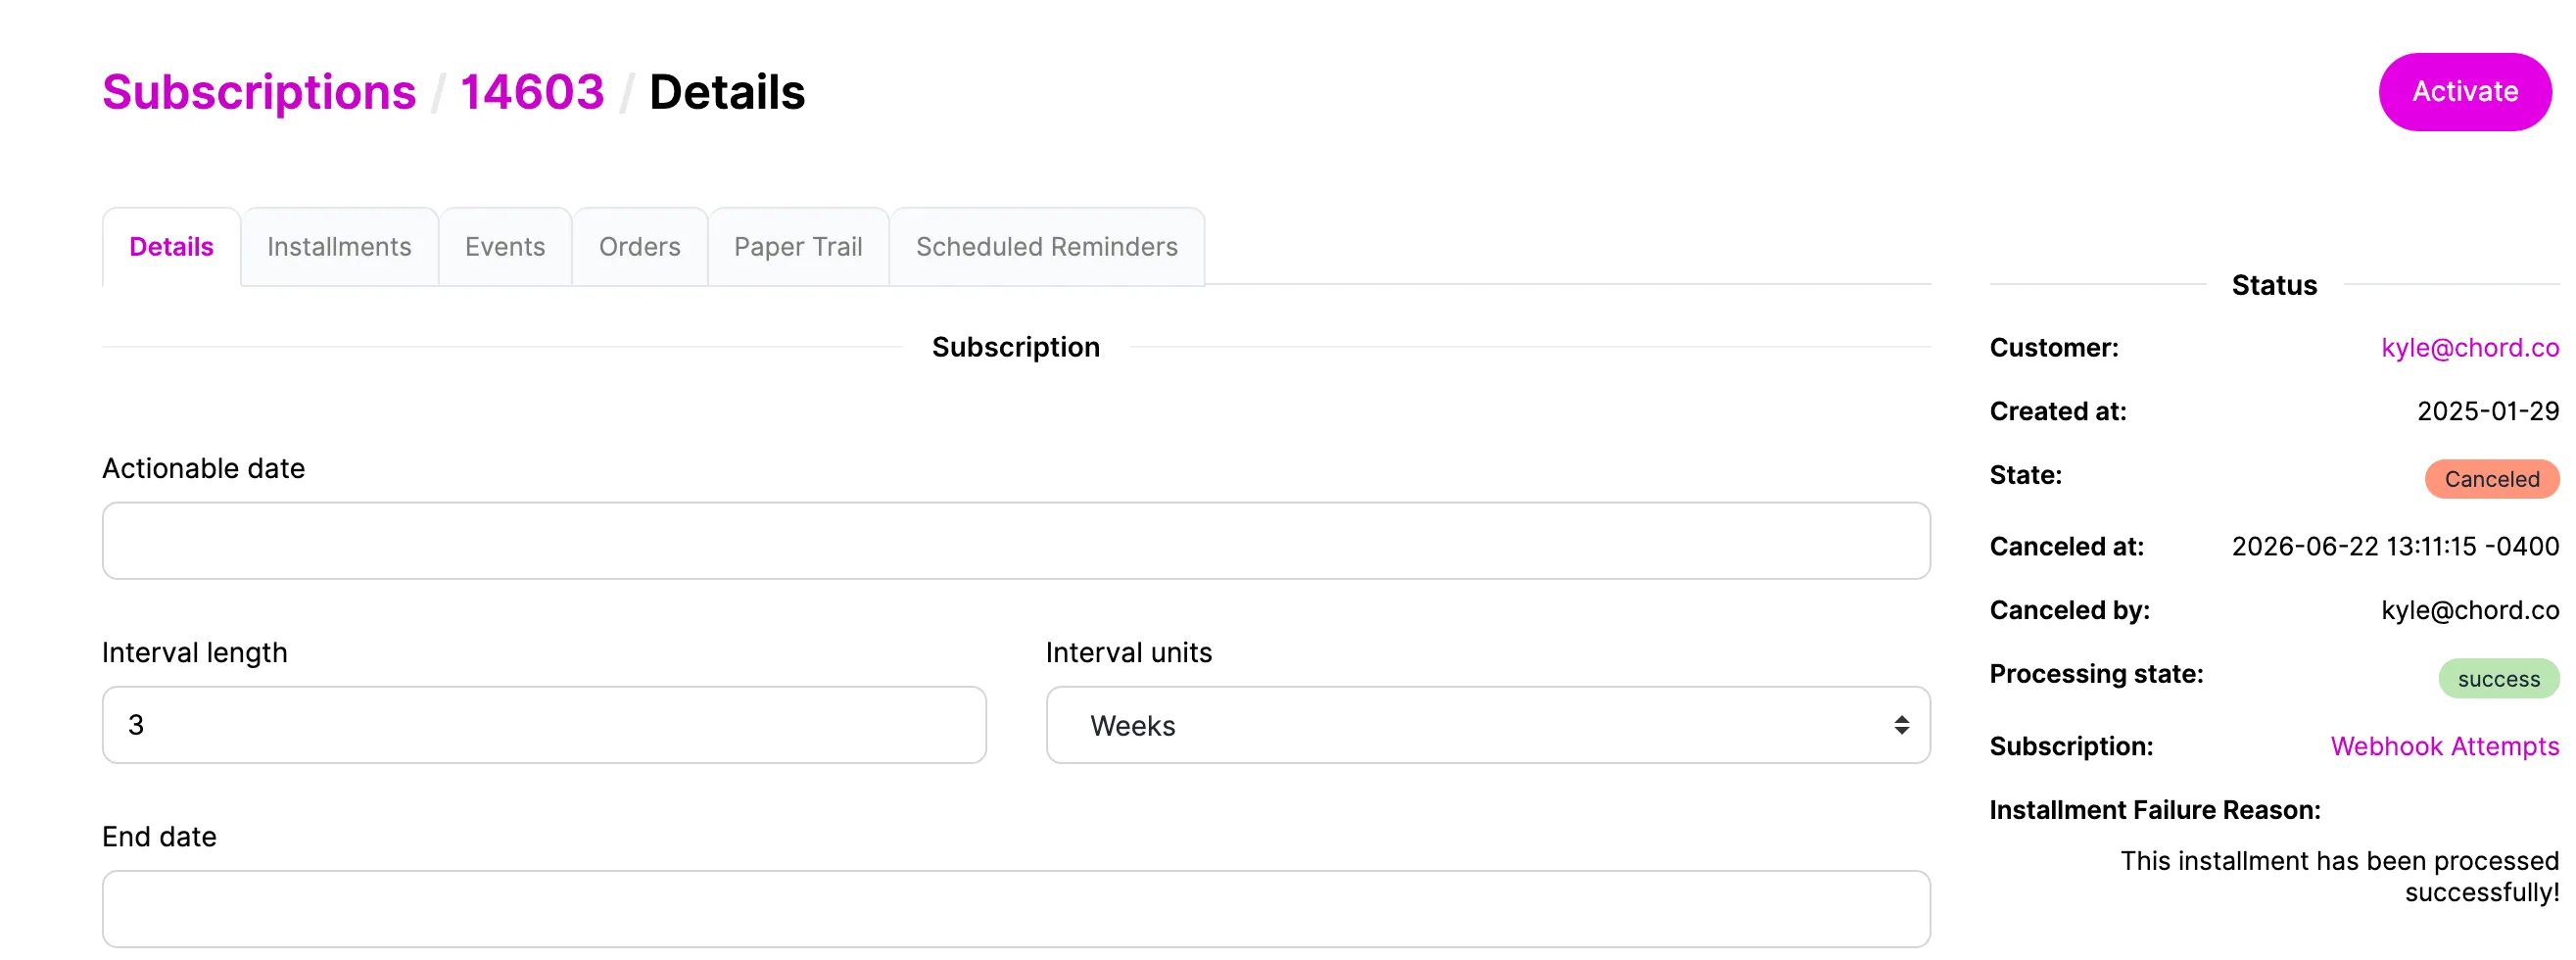Screen dimensions: 2576x960
Task: Focus the Actionable date field
Action: pos(1016,541)
